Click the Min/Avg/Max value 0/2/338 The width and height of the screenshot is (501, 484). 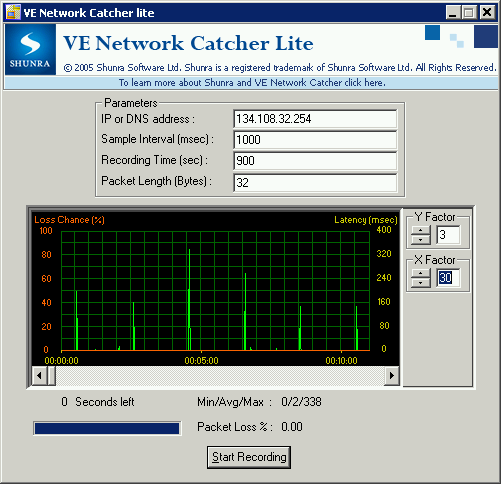(301, 402)
